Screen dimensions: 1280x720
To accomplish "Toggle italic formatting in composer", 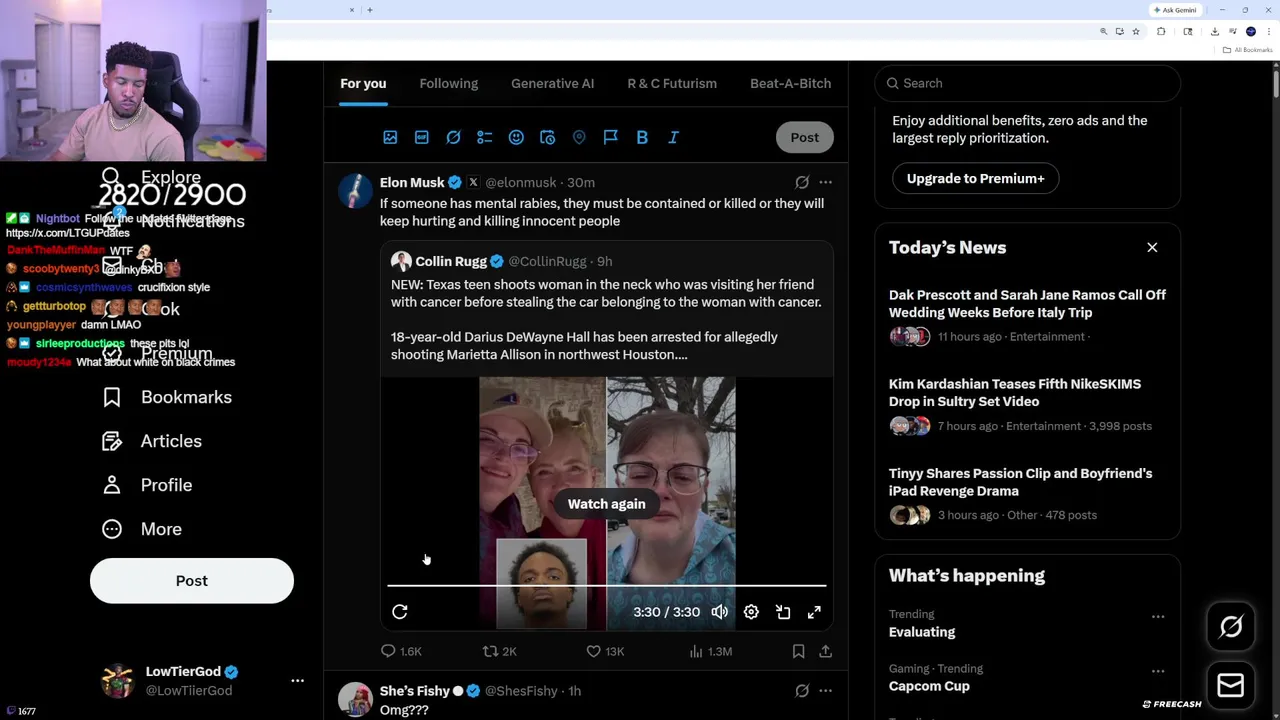I will (673, 137).
